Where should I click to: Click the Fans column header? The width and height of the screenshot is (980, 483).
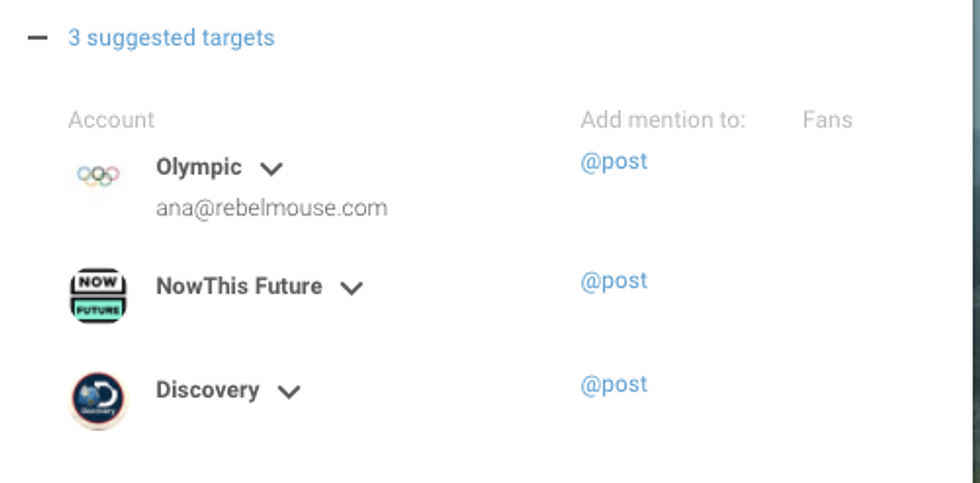[x=827, y=120]
